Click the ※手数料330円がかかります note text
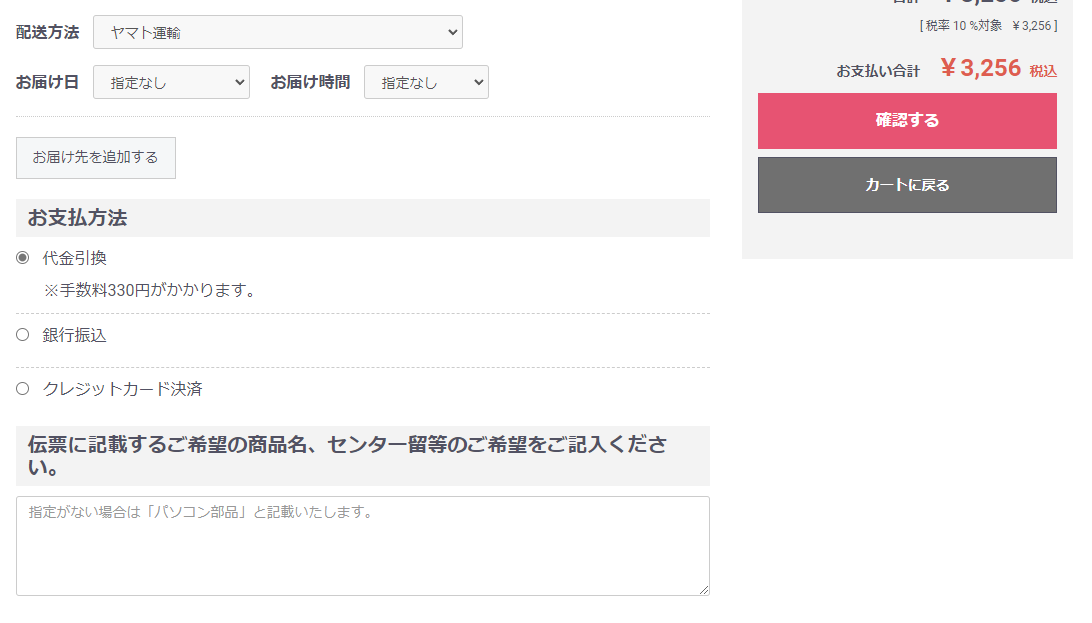 pos(150,290)
